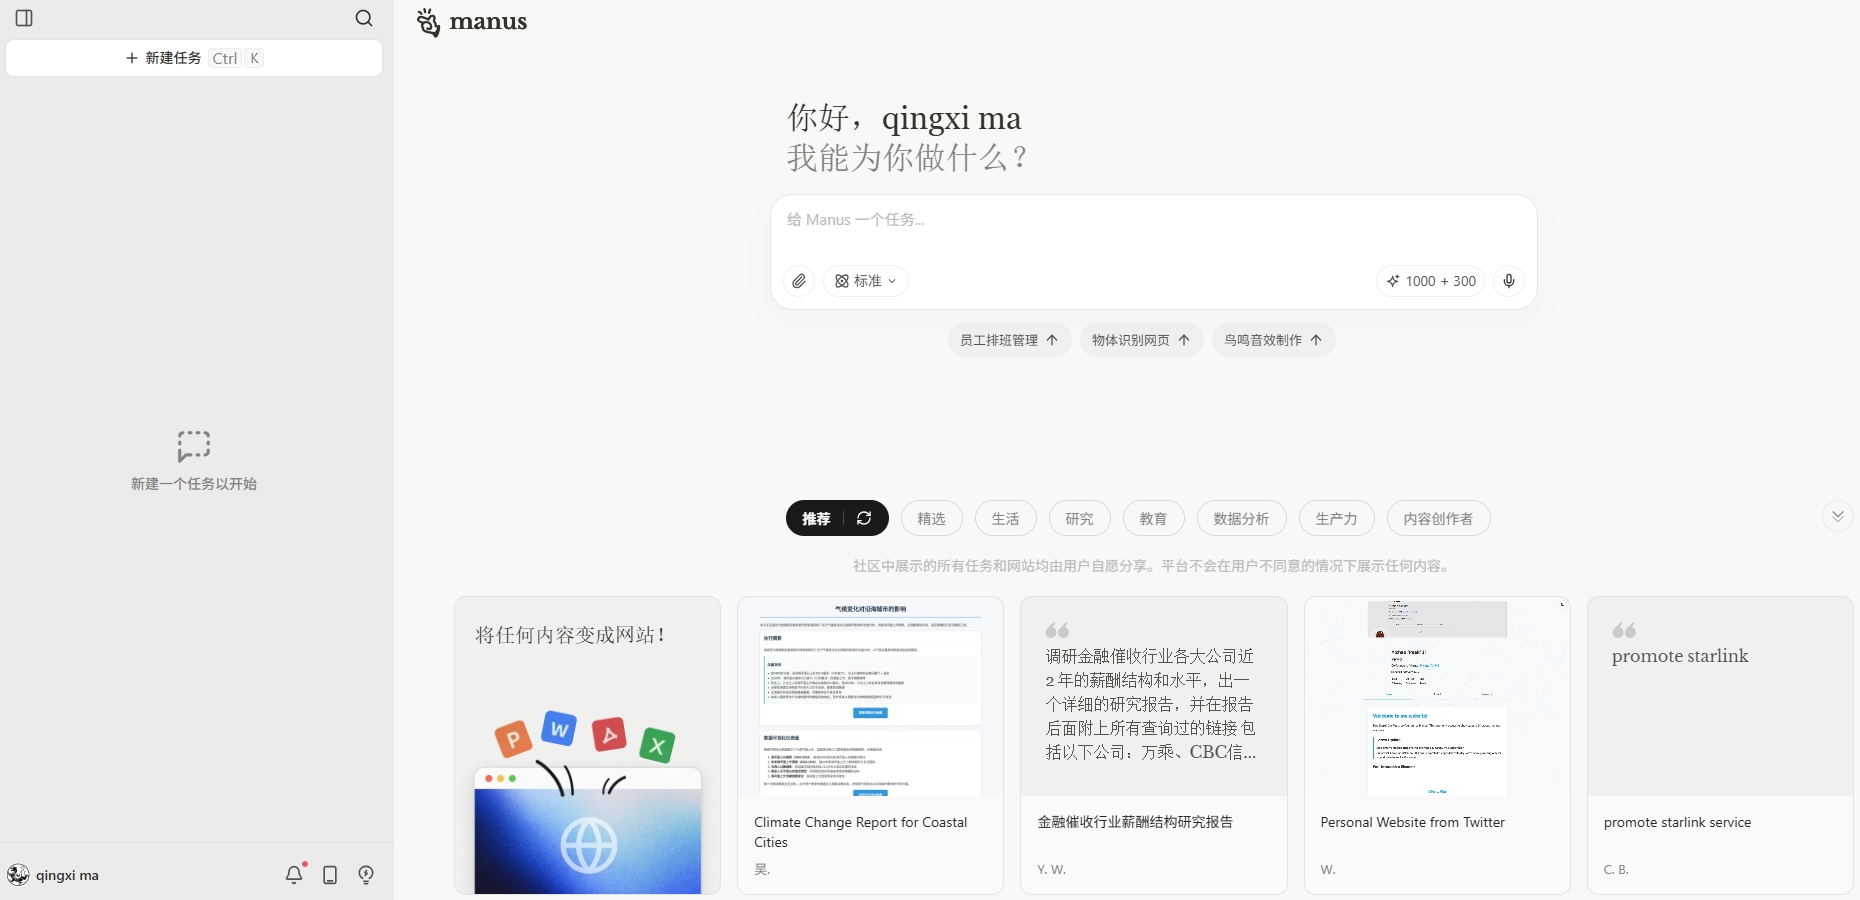The height and width of the screenshot is (900, 1860).
Task: Open the Personal Website from Twitter thumbnail
Action: click(x=1437, y=697)
